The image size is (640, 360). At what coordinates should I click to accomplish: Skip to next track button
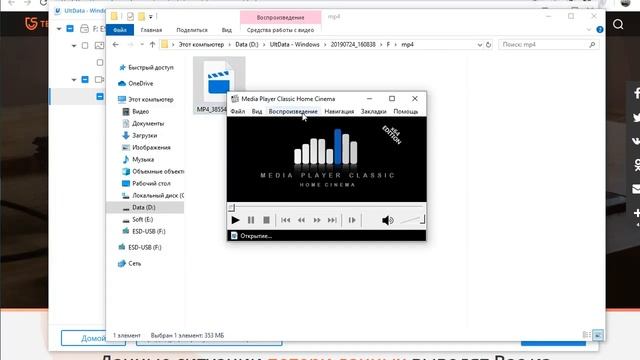click(332, 220)
